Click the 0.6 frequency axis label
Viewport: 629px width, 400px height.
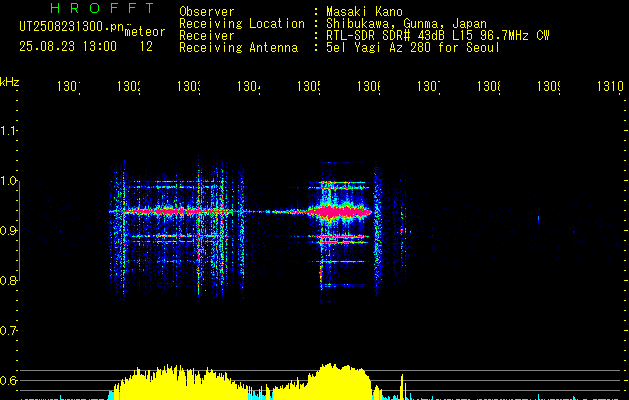[8, 380]
